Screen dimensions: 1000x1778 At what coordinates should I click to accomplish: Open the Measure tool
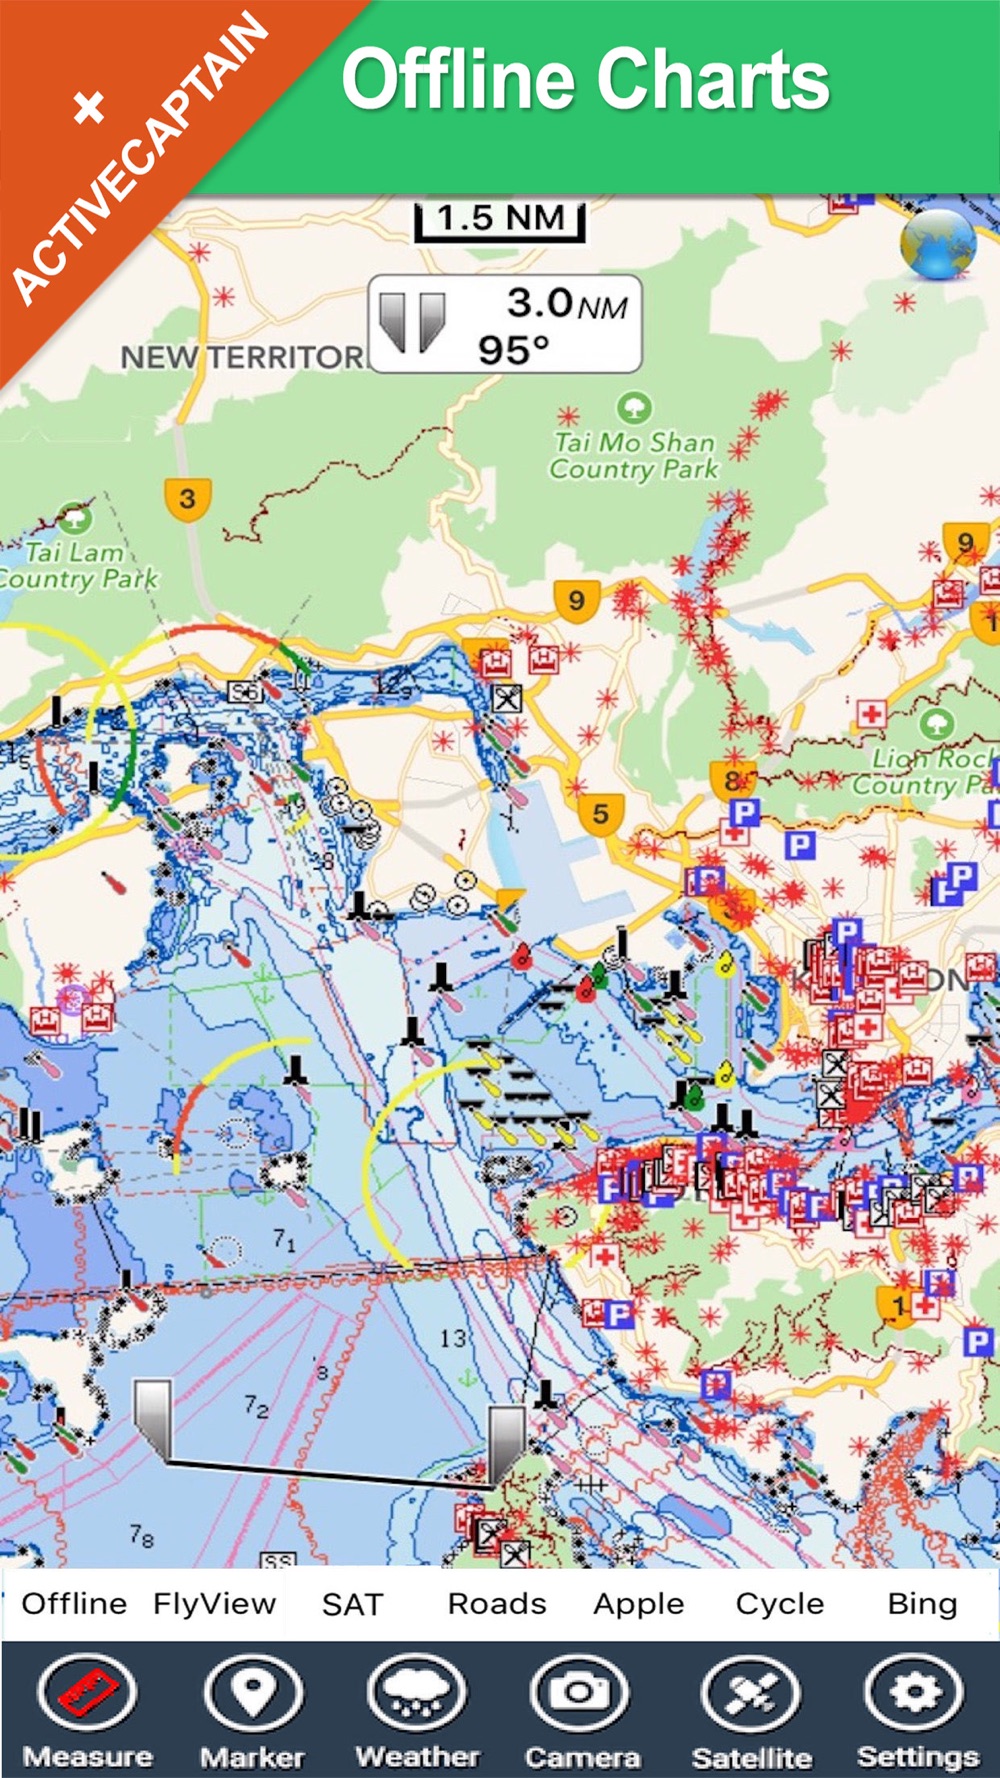(87, 1712)
